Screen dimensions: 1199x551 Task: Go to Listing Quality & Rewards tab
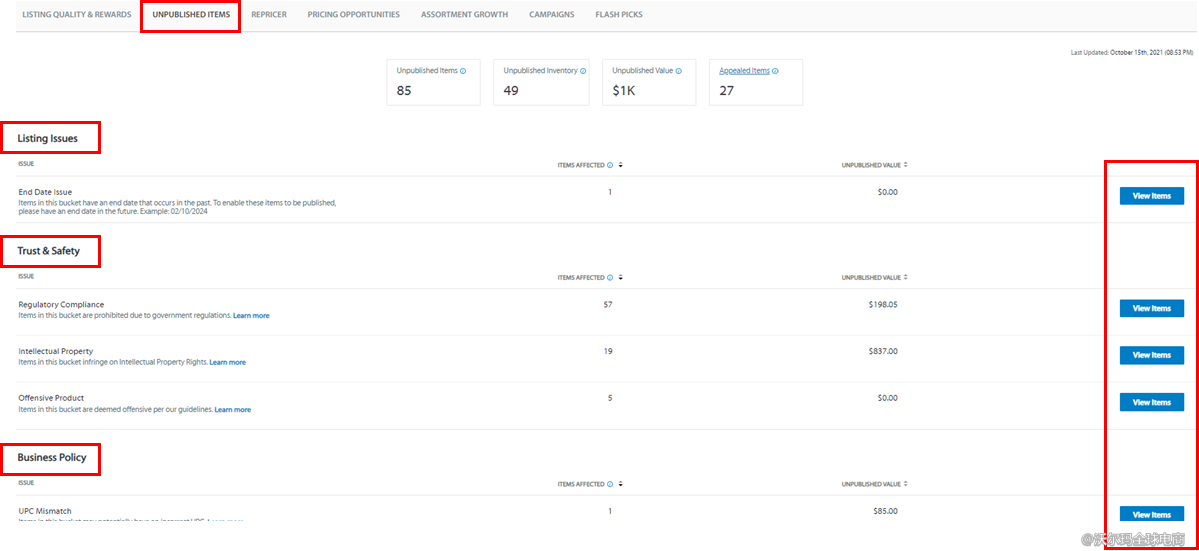(x=76, y=15)
